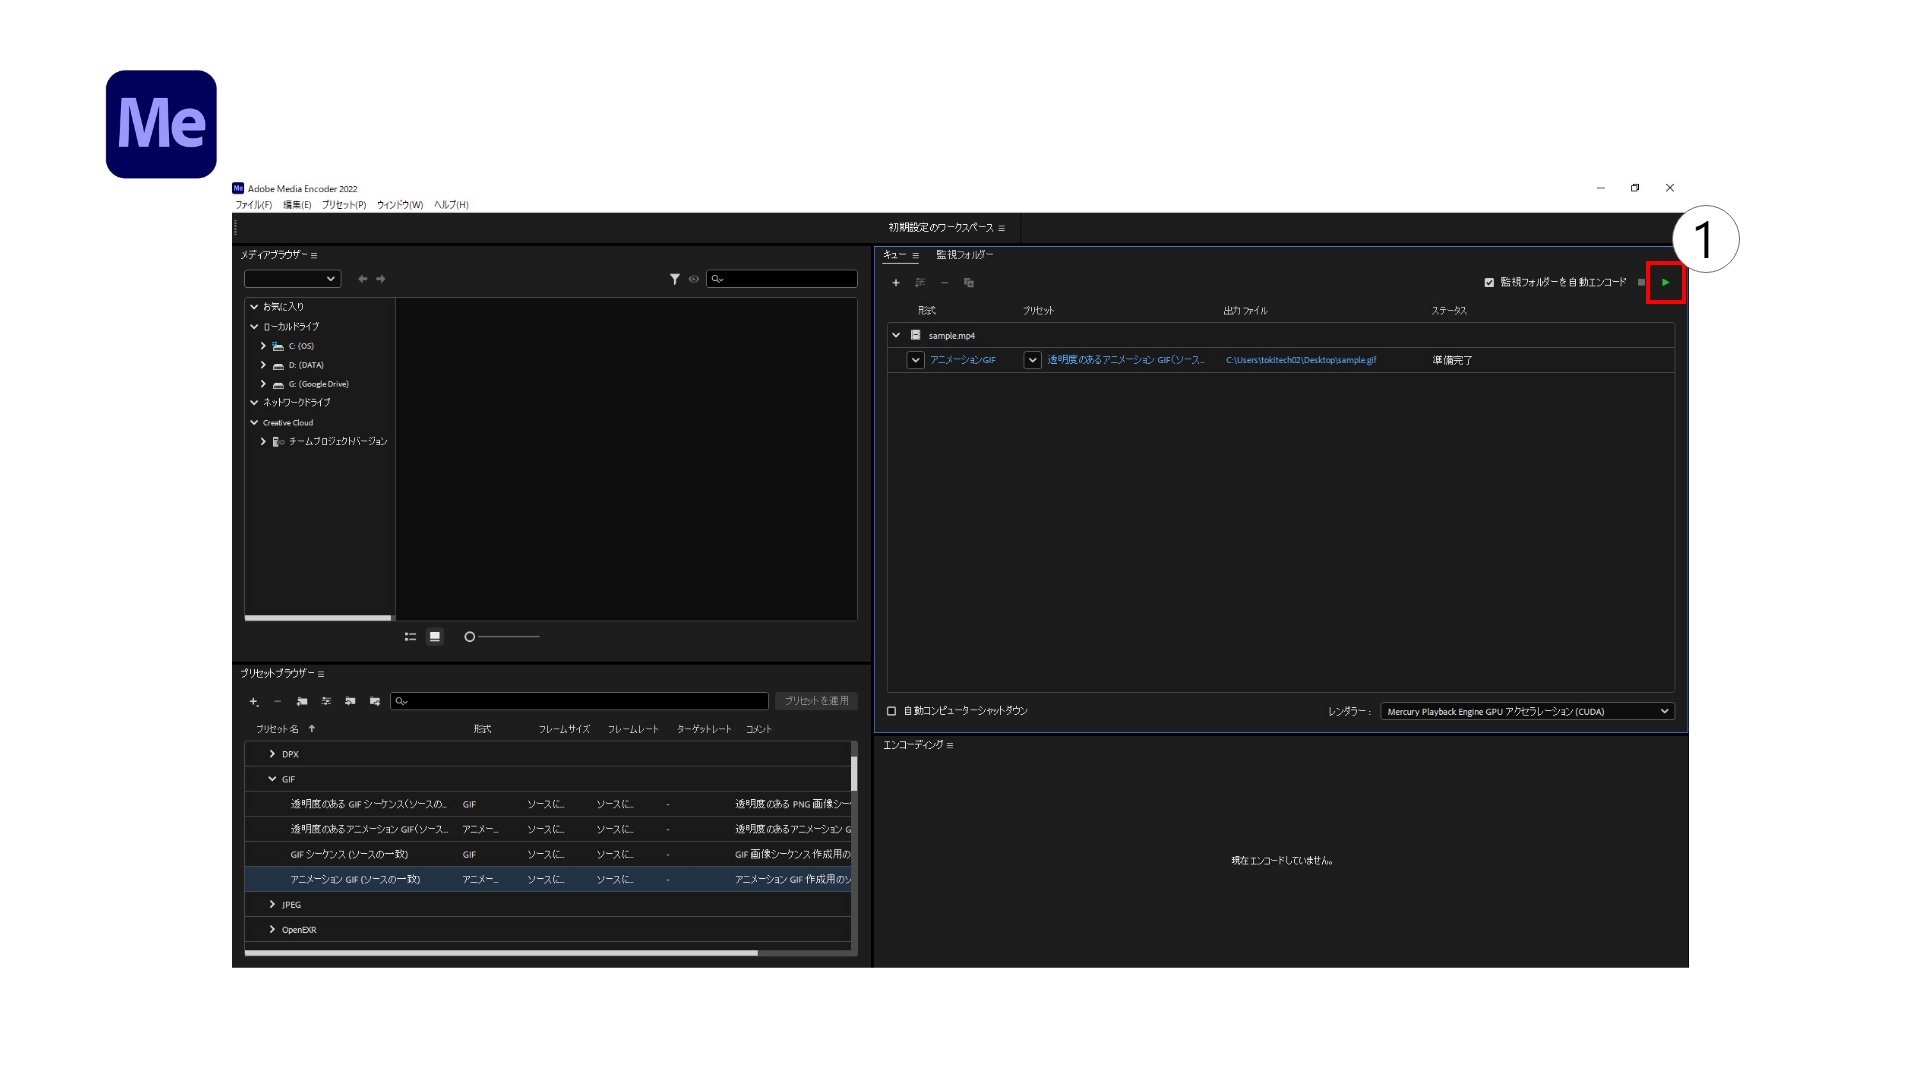Viewport: 1920px width, 1080px height.
Task: Duplicate the queue item using the duplicate icon
Action: [x=968, y=283]
